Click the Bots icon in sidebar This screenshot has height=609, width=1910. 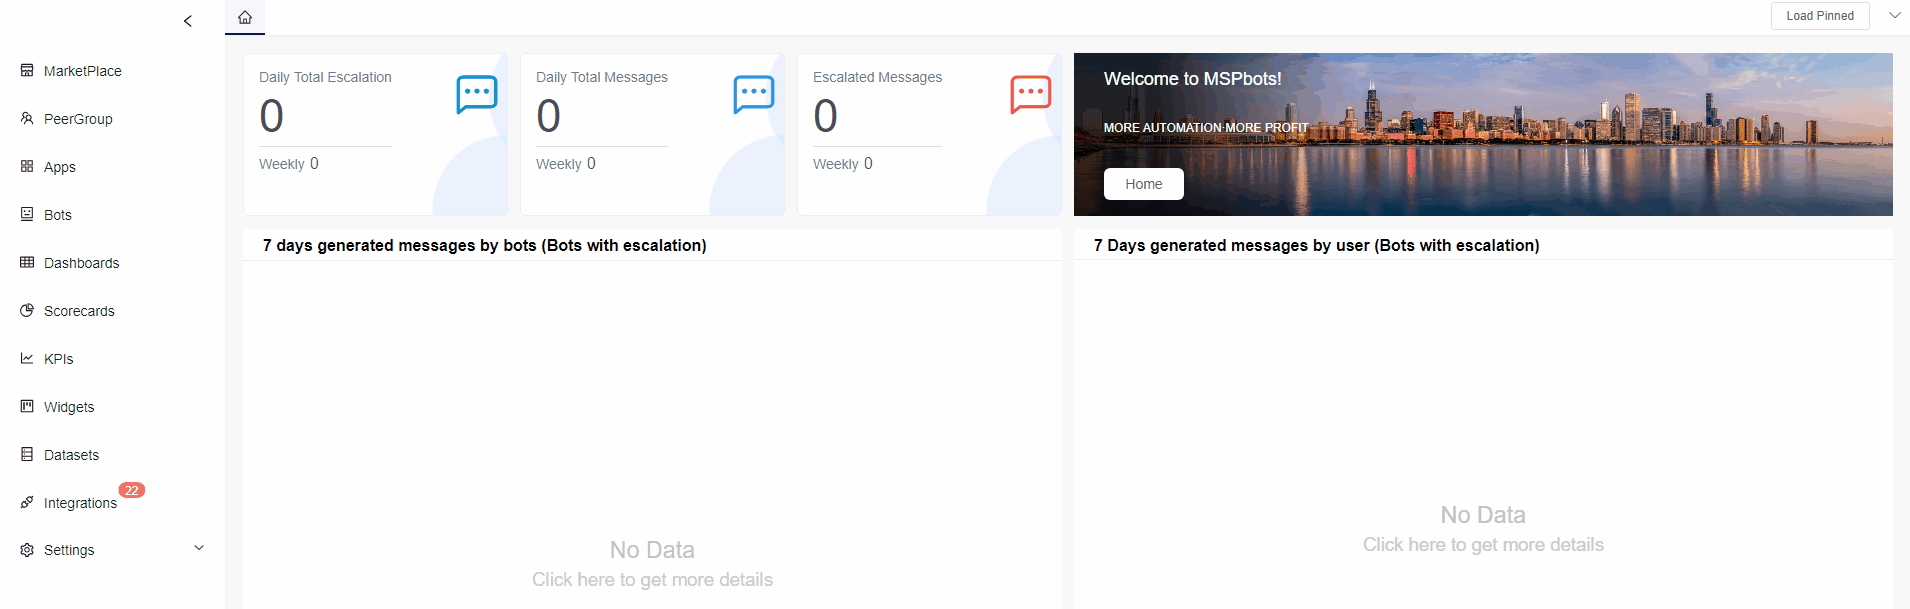(27, 215)
